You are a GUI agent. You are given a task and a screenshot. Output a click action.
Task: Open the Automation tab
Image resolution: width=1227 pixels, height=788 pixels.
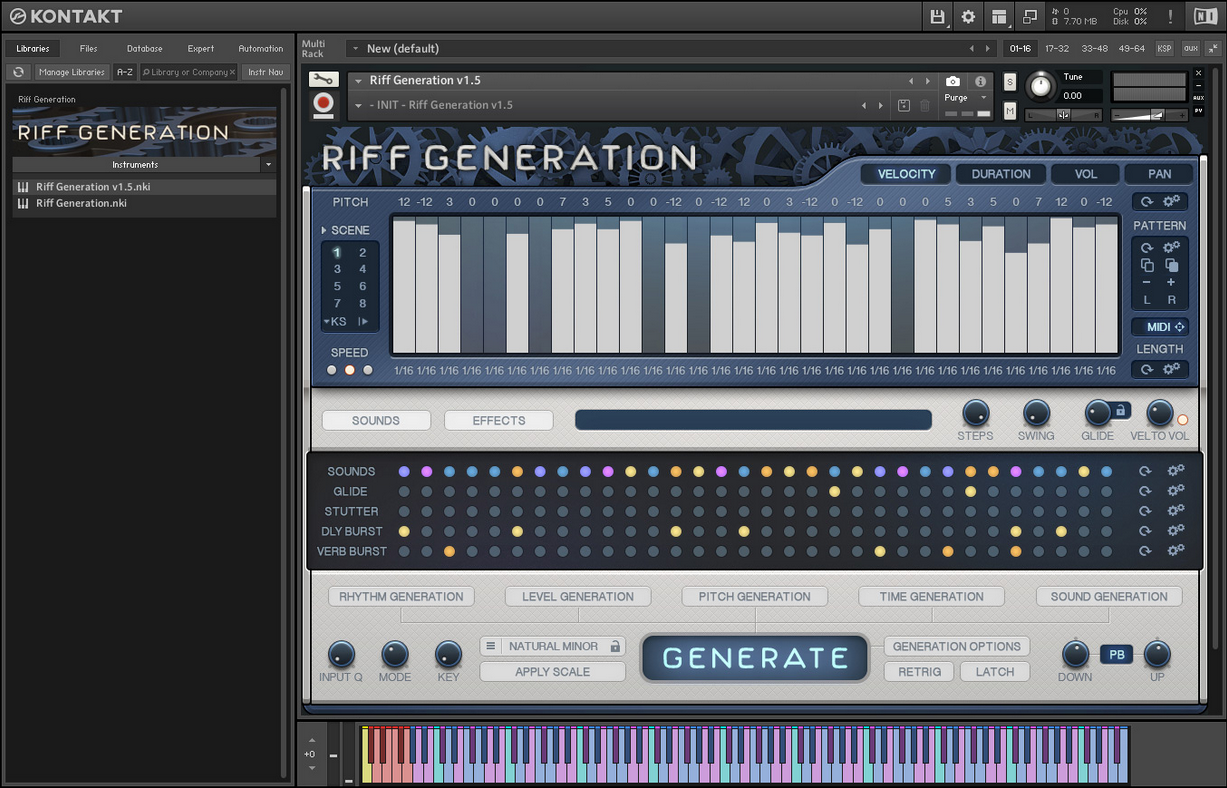click(261, 48)
